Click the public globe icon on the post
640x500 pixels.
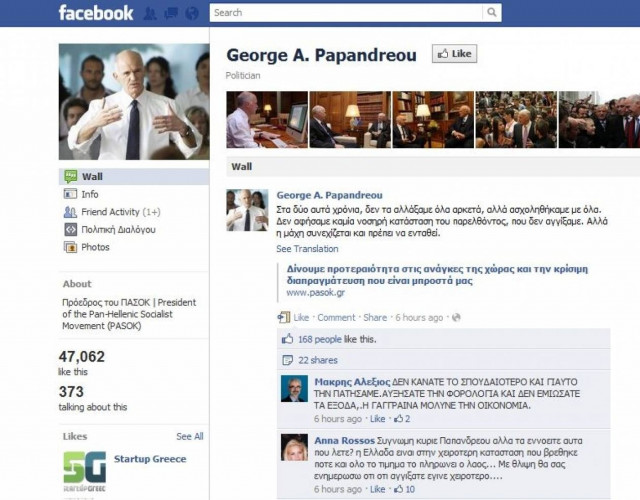pyautogui.click(x=456, y=317)
